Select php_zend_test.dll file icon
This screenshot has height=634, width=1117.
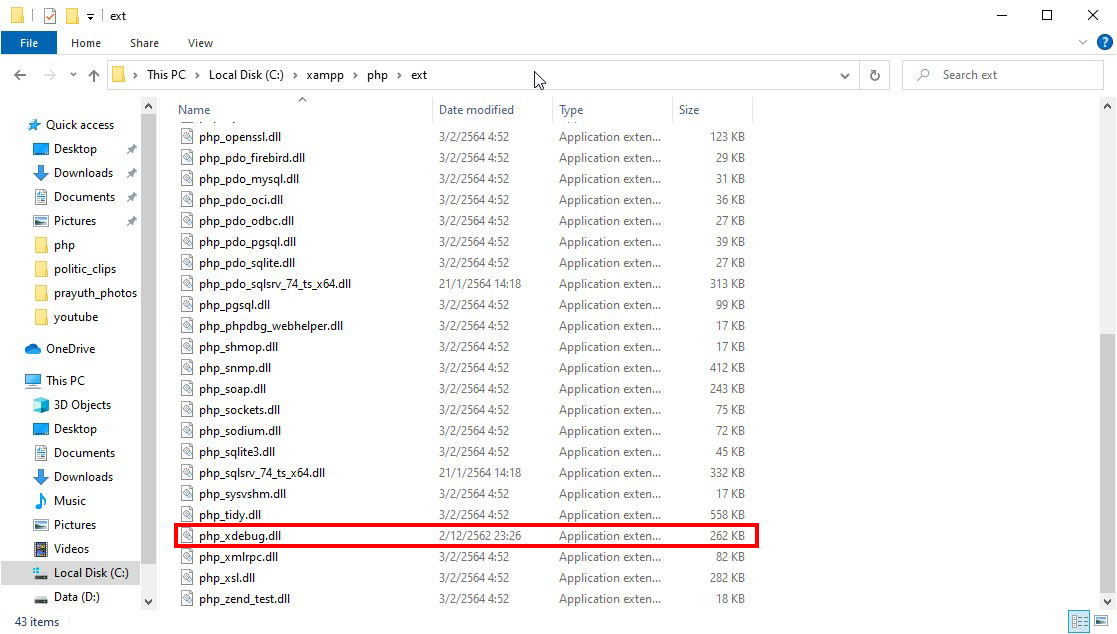187,599
